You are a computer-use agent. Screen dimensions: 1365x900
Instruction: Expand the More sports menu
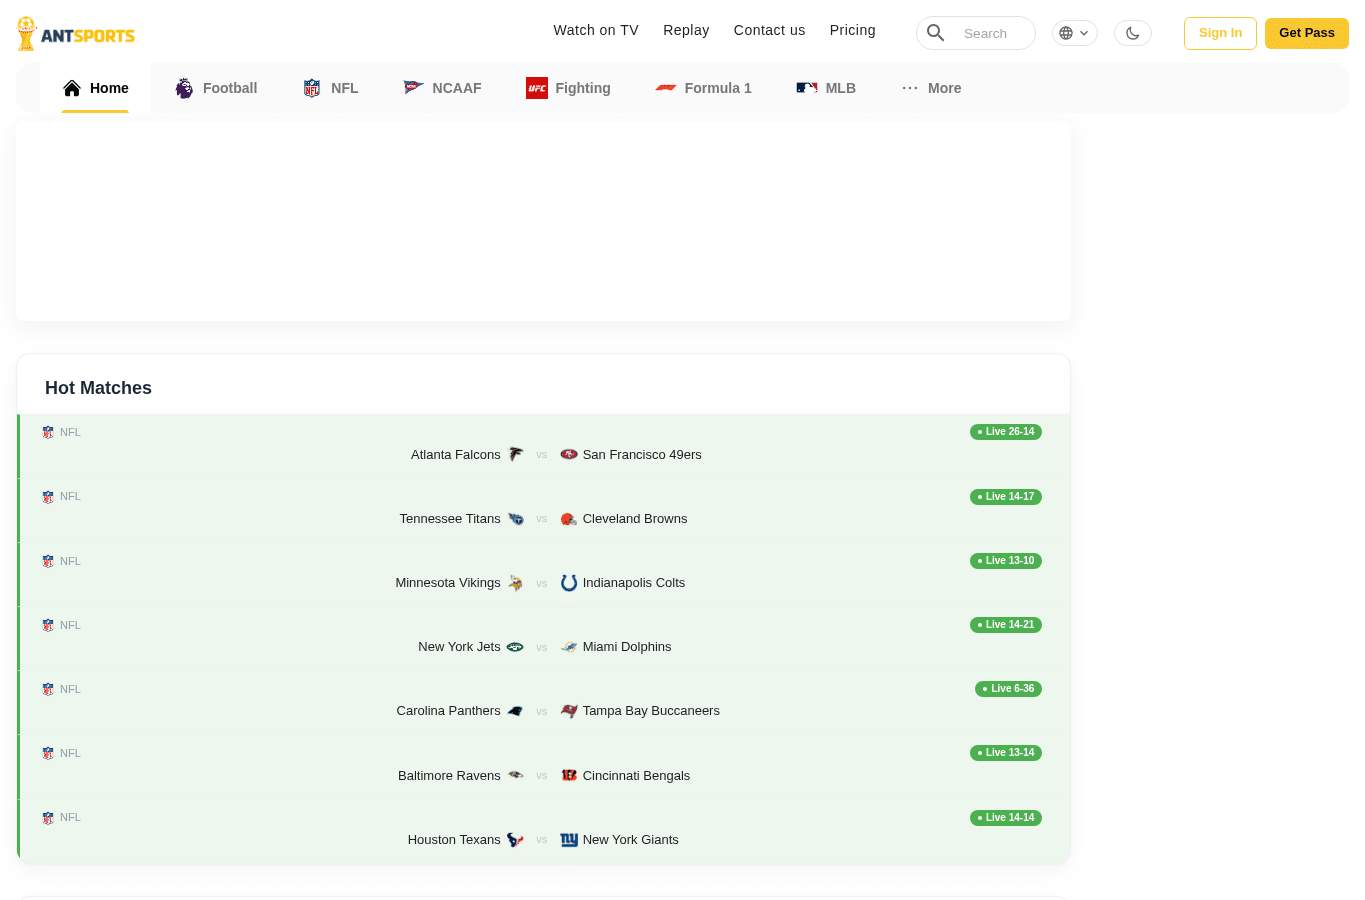click(931, 88)
